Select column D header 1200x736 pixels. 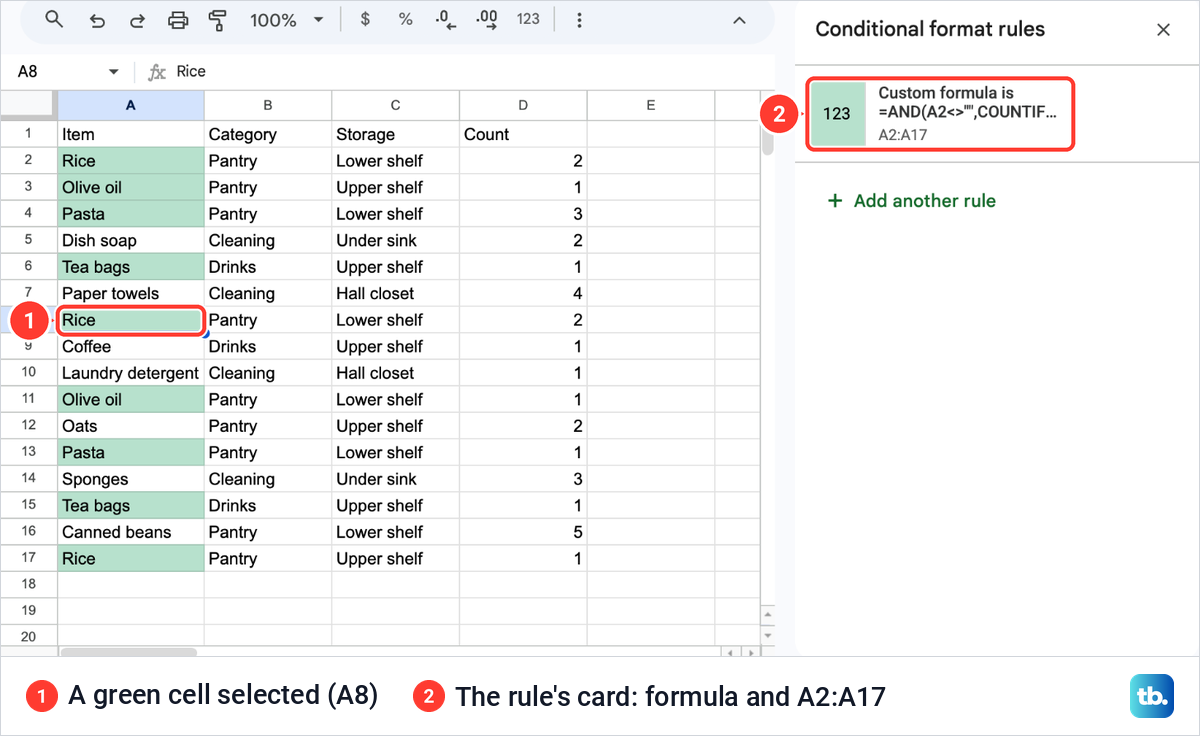tap(524, 105)
